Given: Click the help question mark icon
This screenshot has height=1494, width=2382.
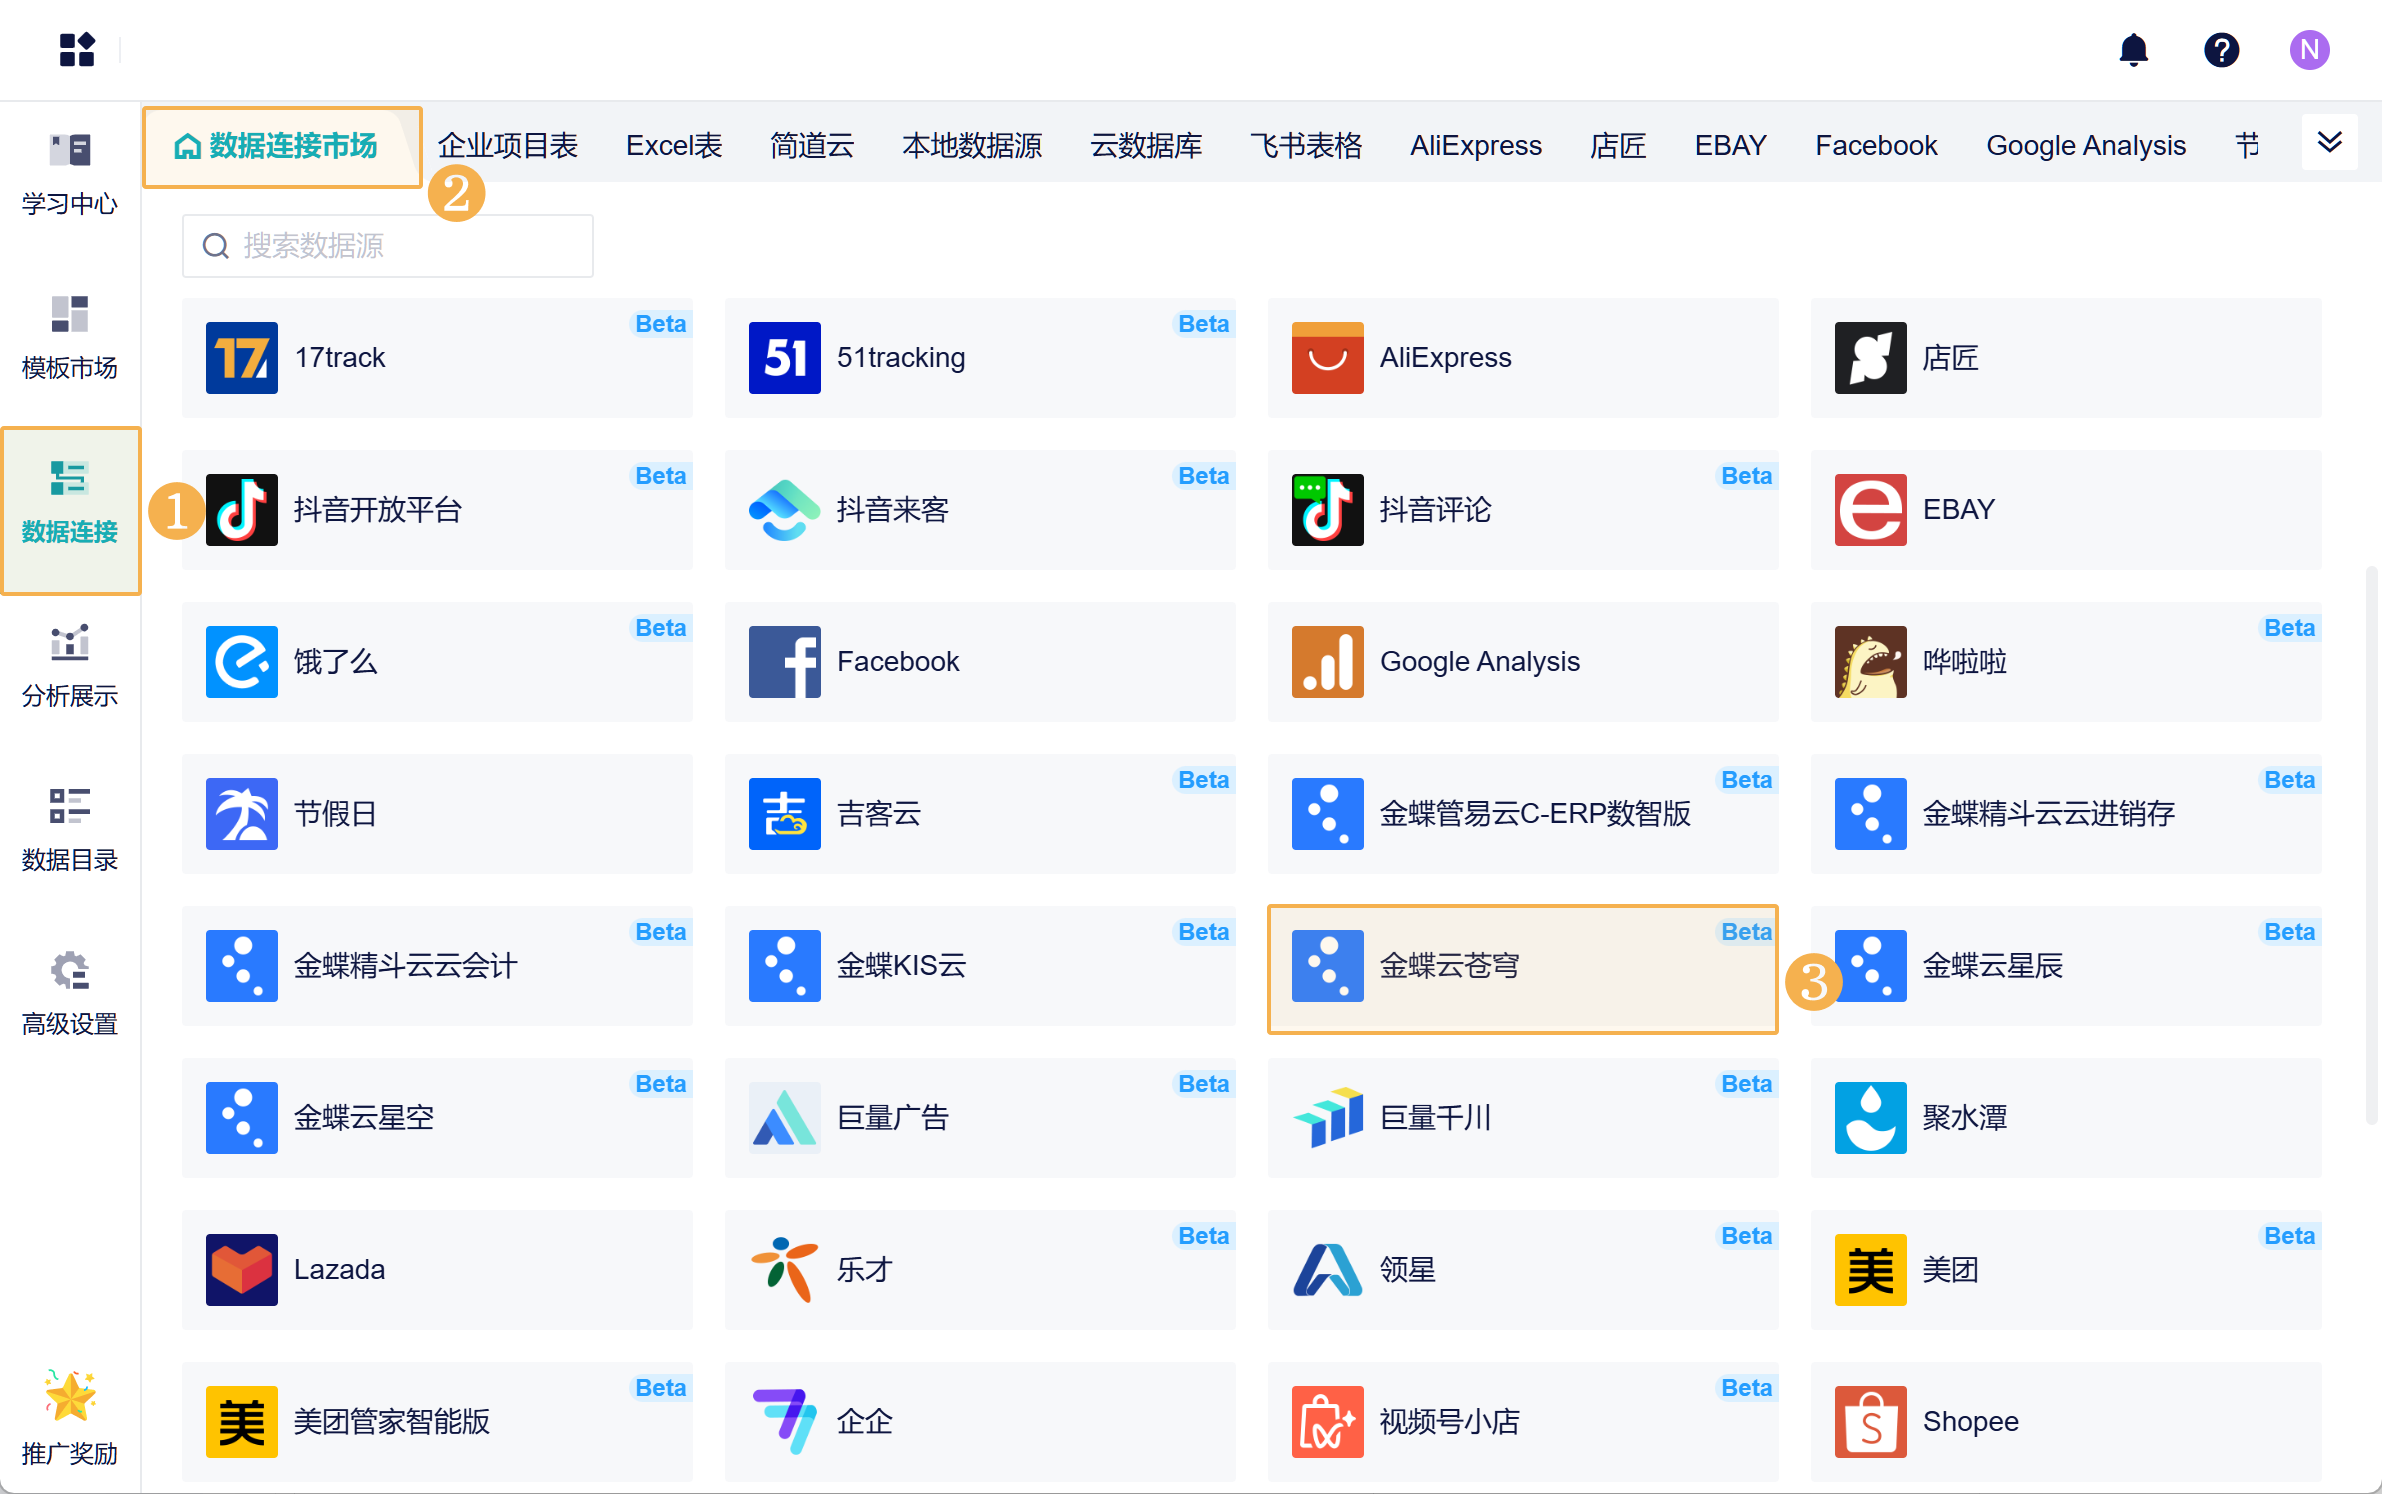Looking at the screenshot, I should (2221, 50).
